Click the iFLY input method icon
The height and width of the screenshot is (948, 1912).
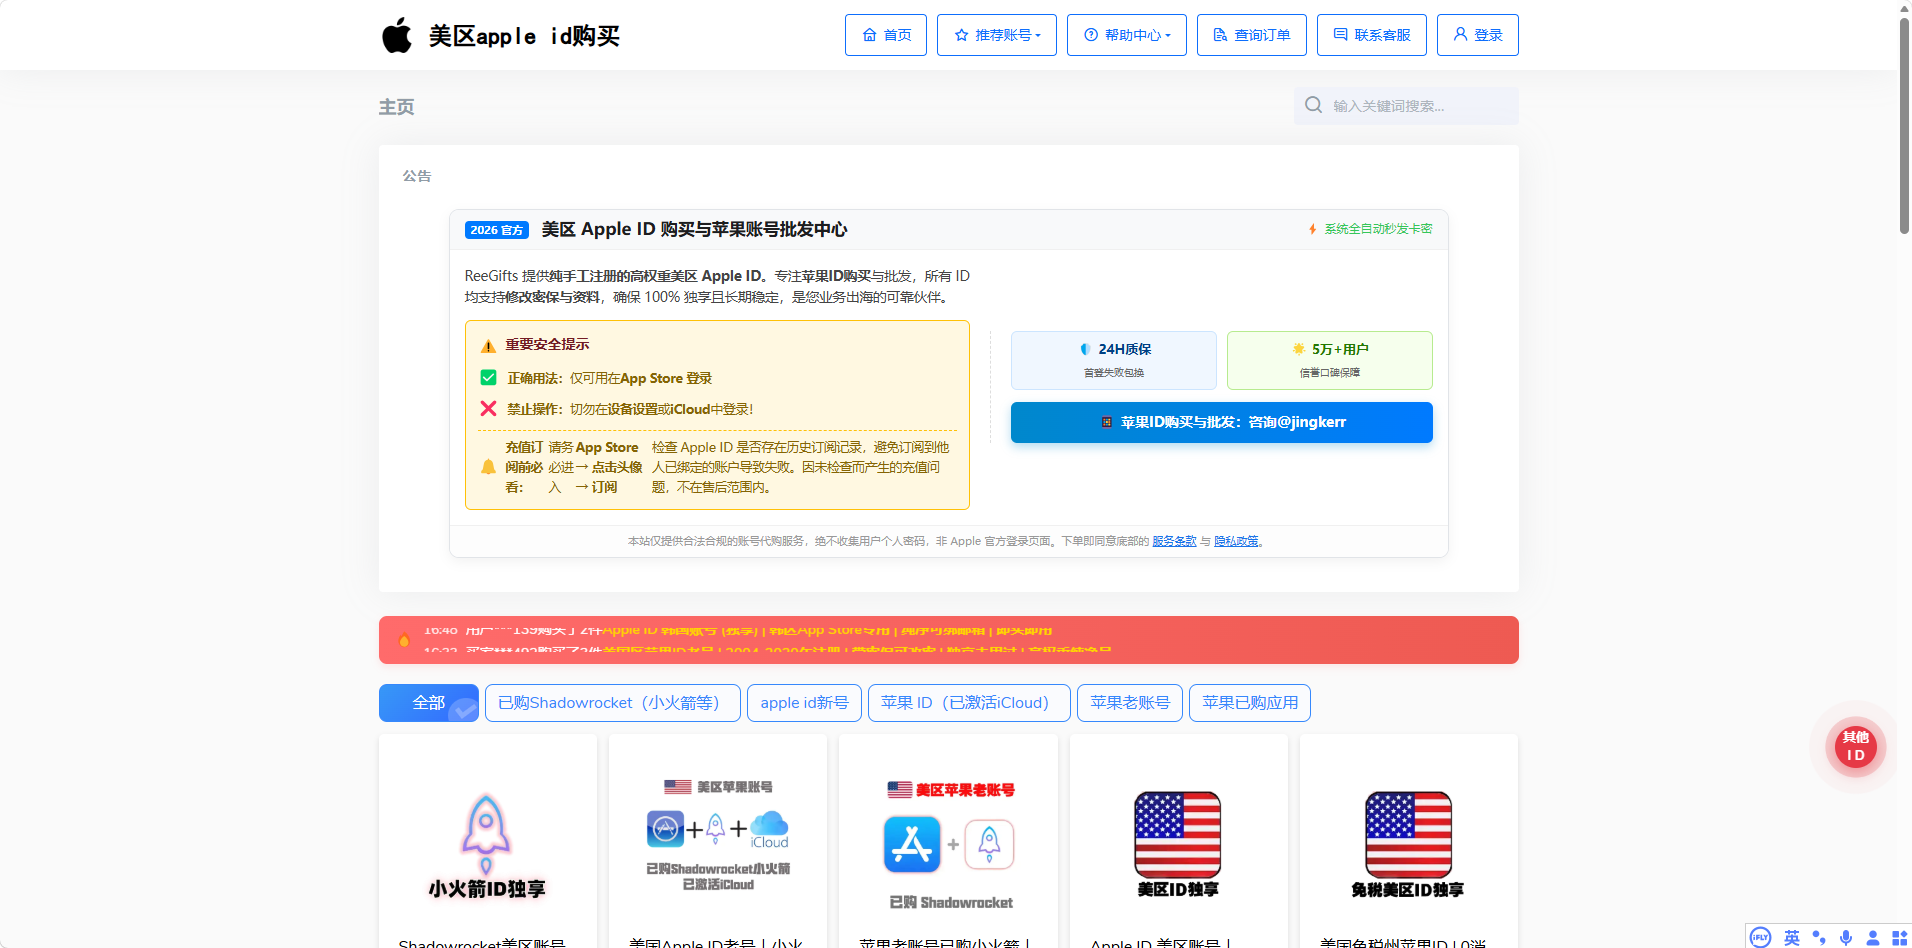(1761, 937)
